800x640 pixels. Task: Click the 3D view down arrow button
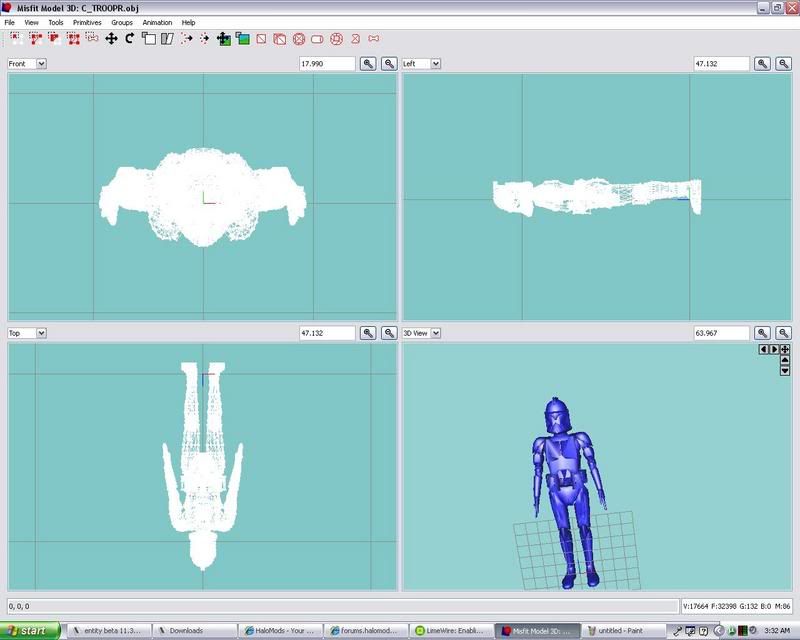point(785,371)
